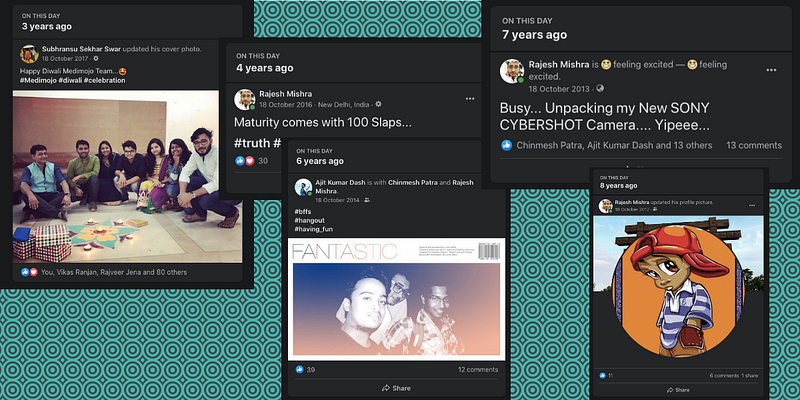The width and height of the screenshot is (800, 400).
Task: Click 'Busy... Unpacking my New SONY CYBERSHOT' text
Action: pos(605,117)
